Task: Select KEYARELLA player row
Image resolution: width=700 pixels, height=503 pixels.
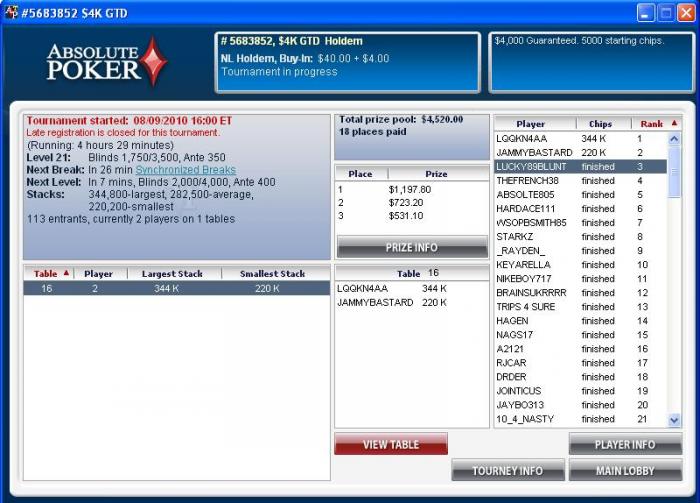Action: [x=581, y=265]
